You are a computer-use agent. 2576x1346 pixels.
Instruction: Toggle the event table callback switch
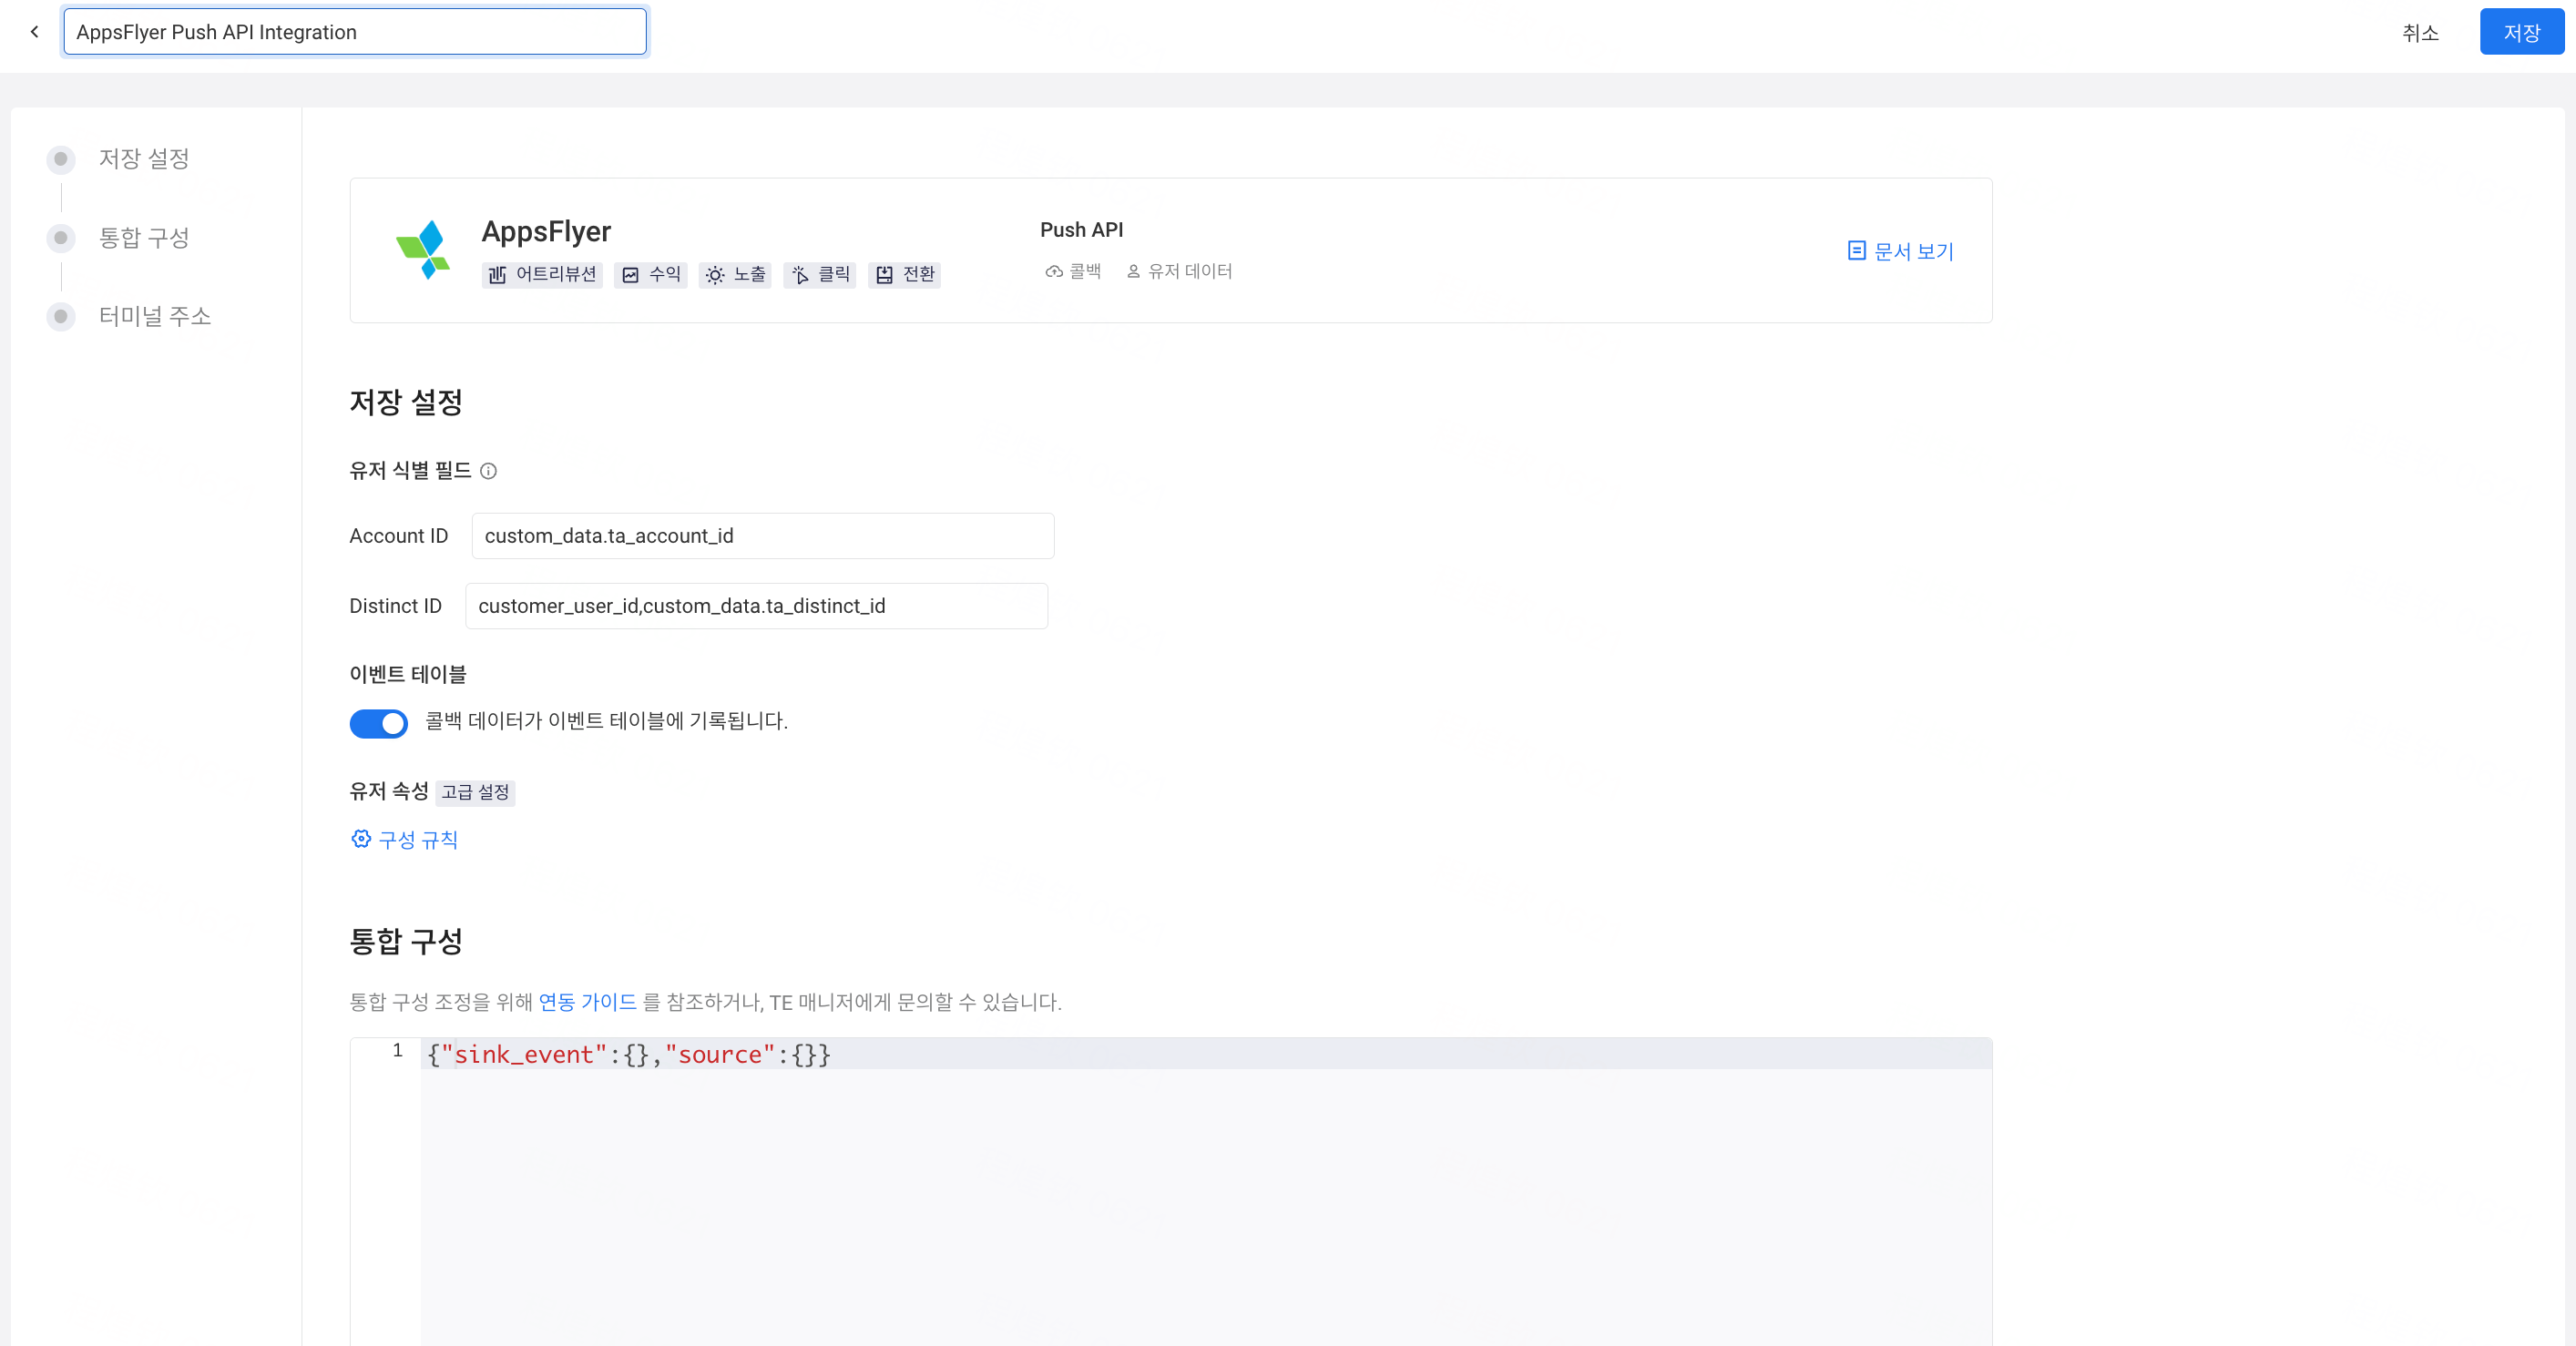tap(379, 723)
